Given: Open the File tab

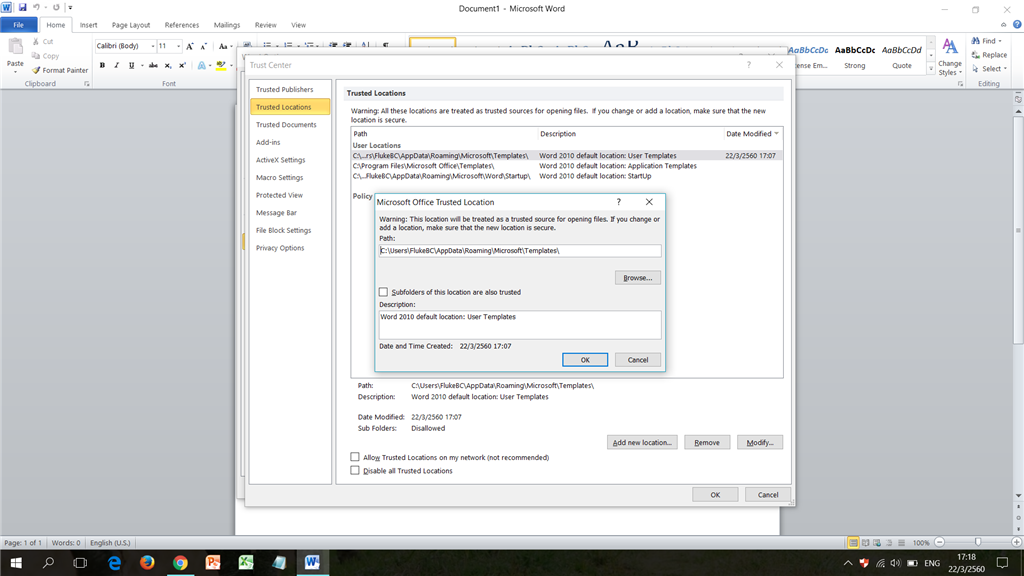Looking at the screenshot, I should tap(19, 25).
